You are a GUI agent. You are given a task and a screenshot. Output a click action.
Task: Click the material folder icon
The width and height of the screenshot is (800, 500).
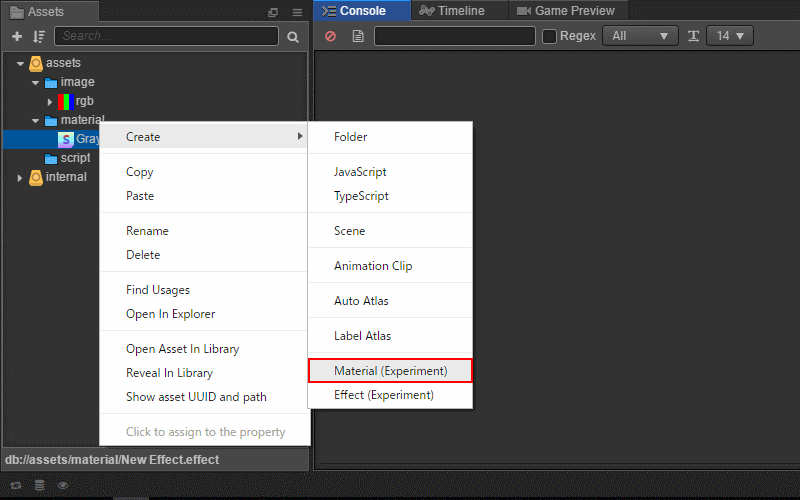click(x=51, y=121)
